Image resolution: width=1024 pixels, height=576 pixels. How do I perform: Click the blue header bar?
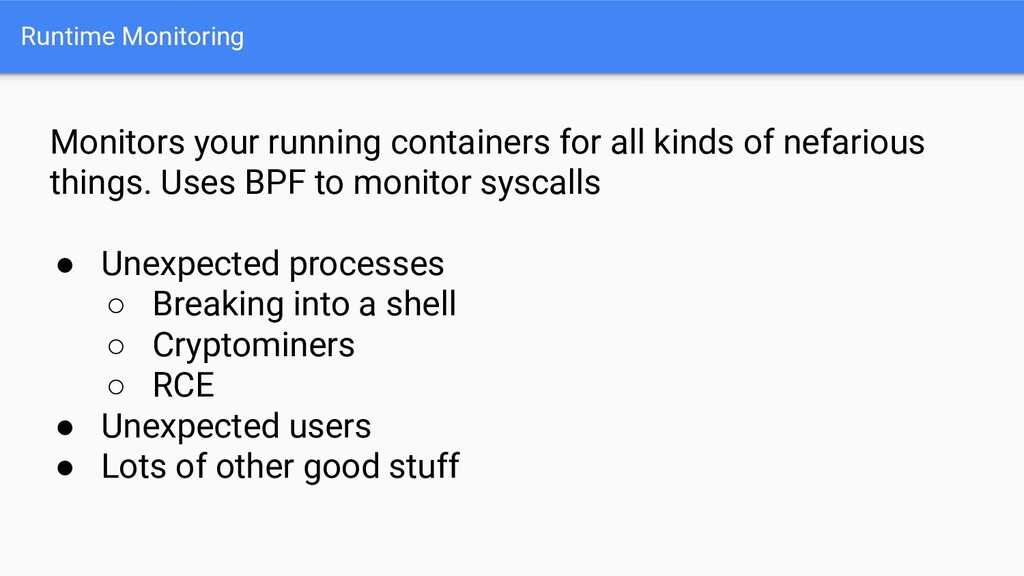(512, 37)
